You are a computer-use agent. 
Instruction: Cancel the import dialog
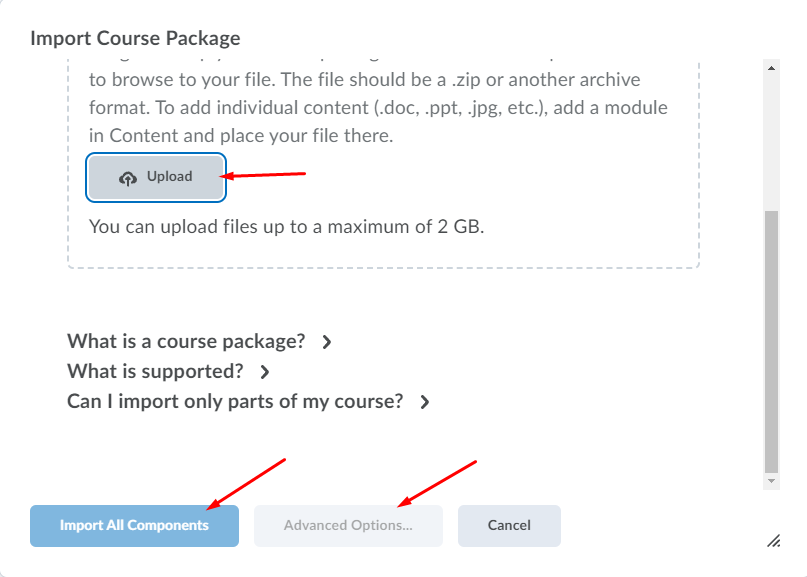(509, 526)
